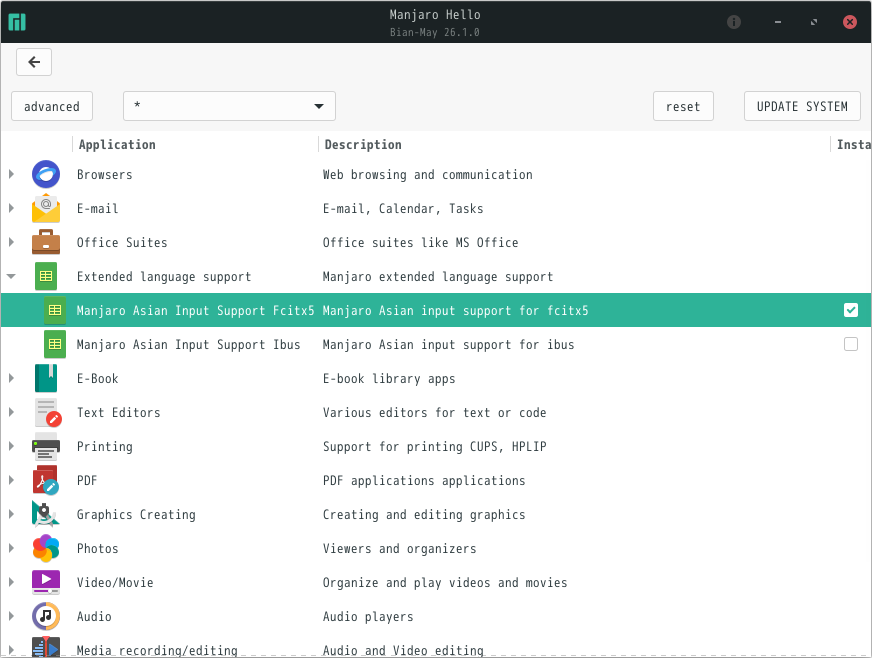Expand the E-Book category
The width and height of the screenshot is (872, 658).
(x=11, y=378)
